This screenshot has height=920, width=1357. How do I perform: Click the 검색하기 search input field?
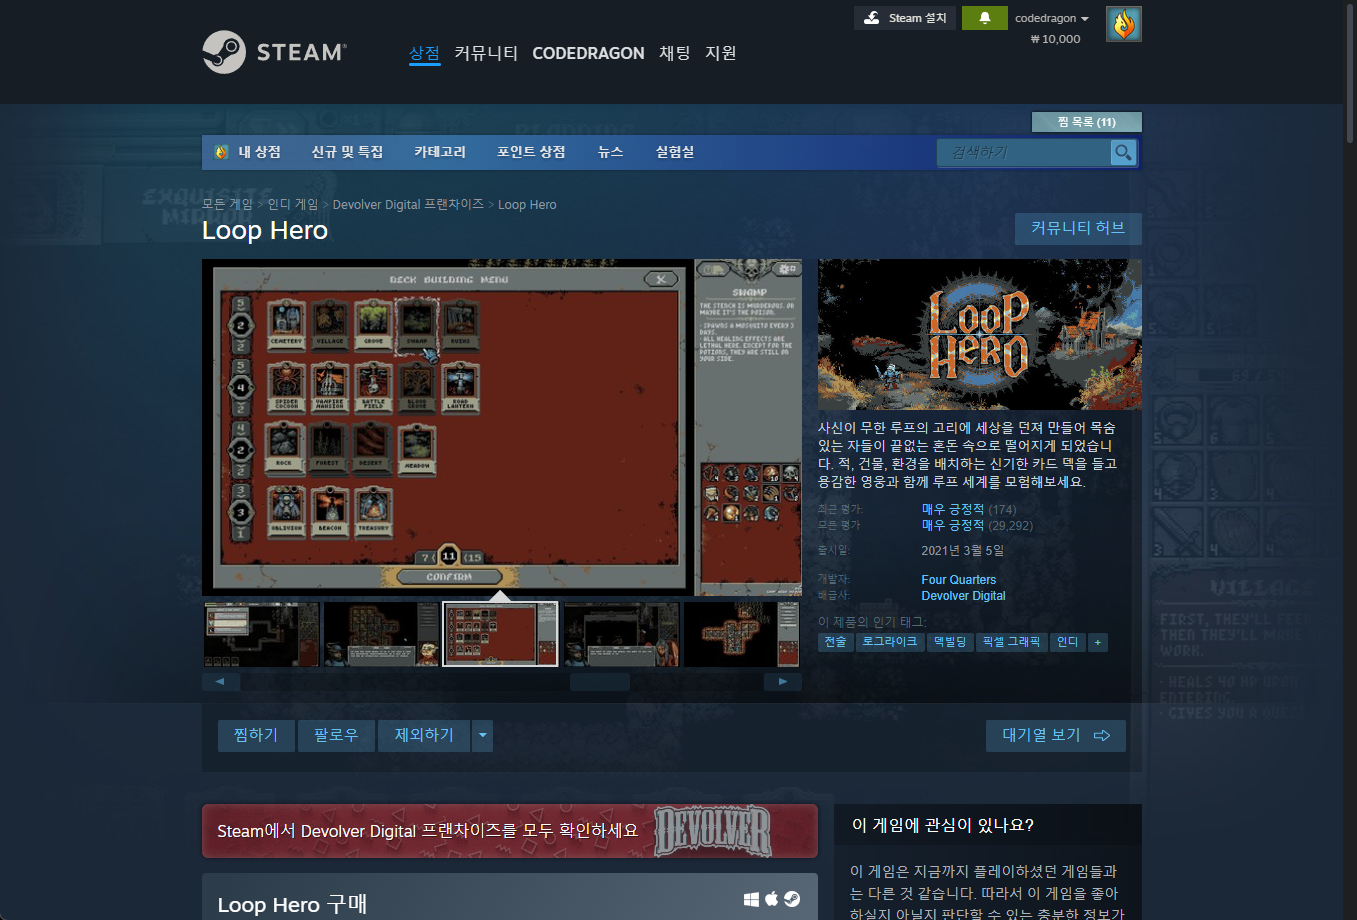[x=1024, y=152]
